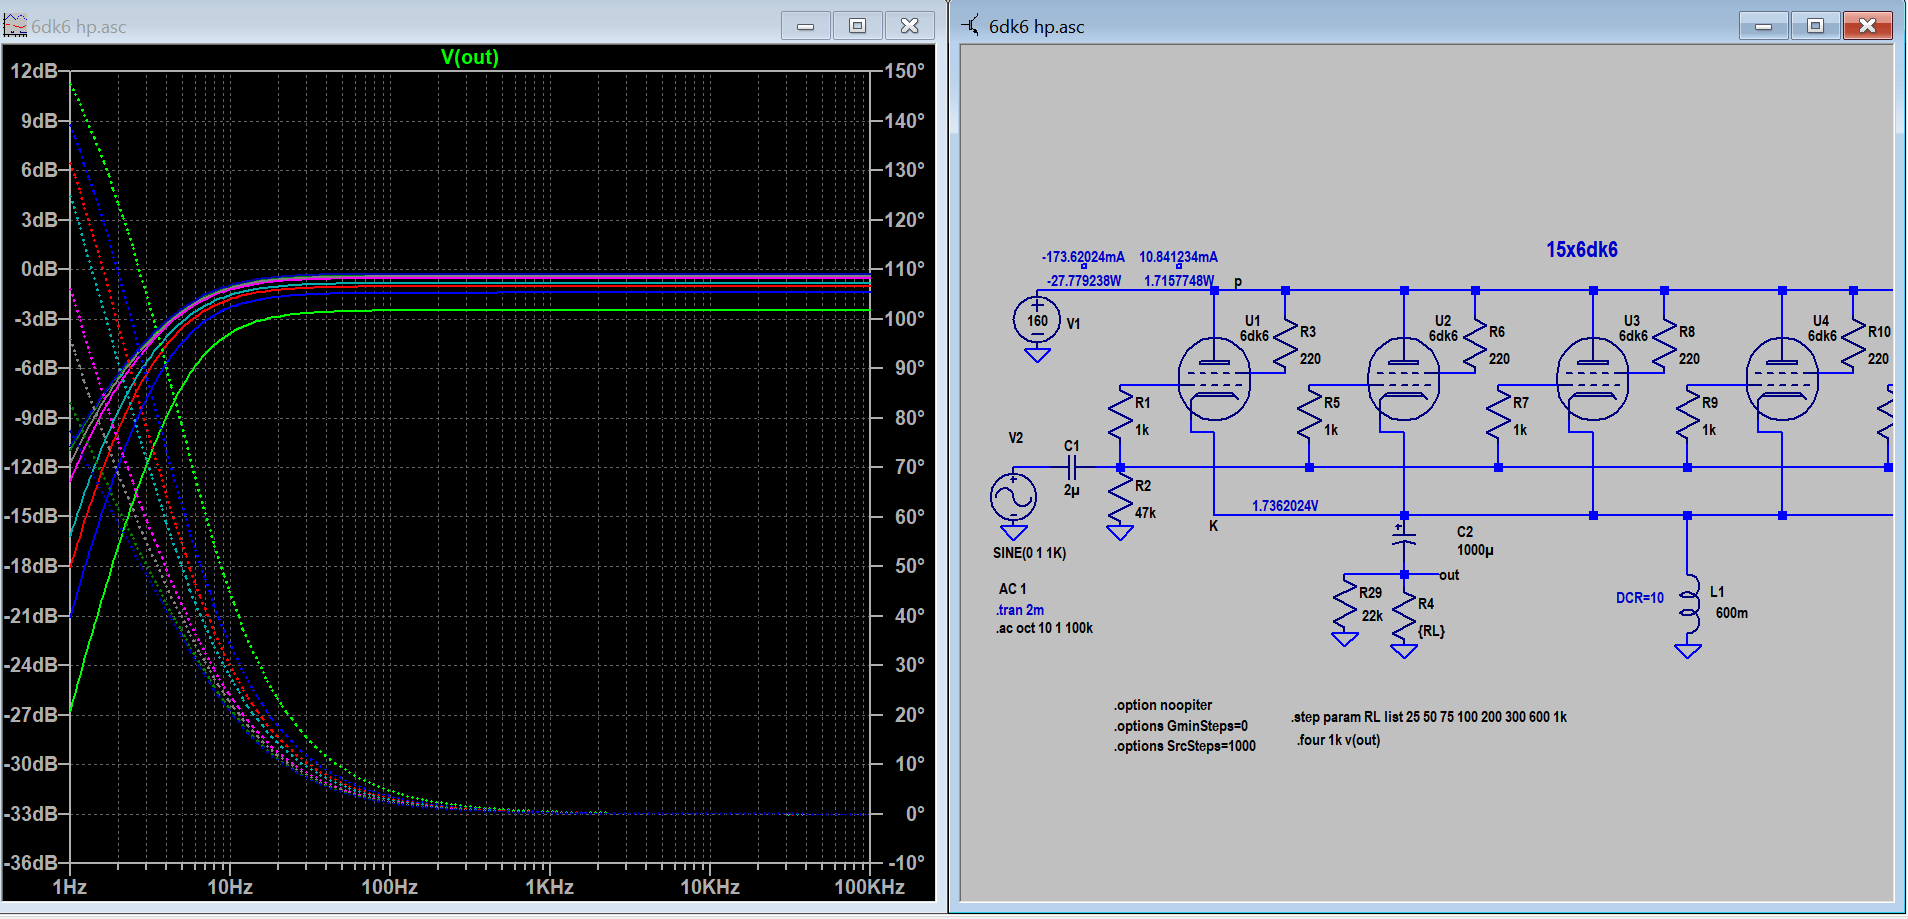Screen dimensions: 1908x919
Task: Select resistor R4 {RL} symbol
Action: pos(1404,615)
